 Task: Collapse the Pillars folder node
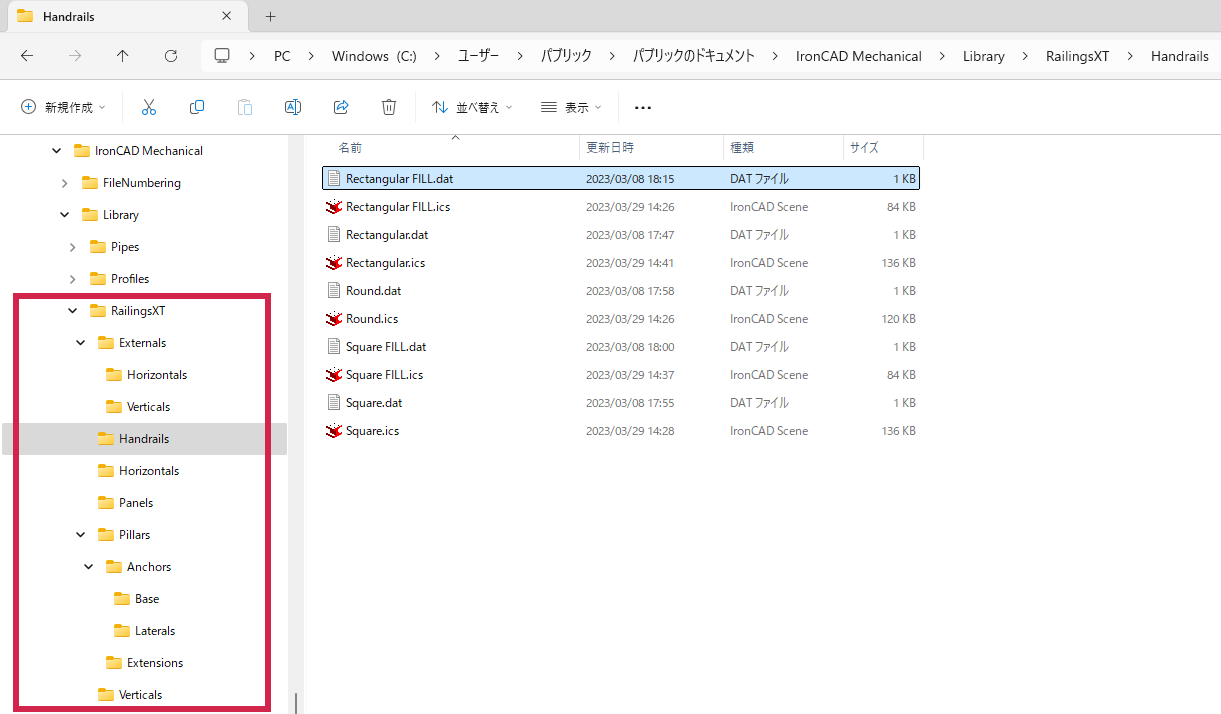coord(80,535)
